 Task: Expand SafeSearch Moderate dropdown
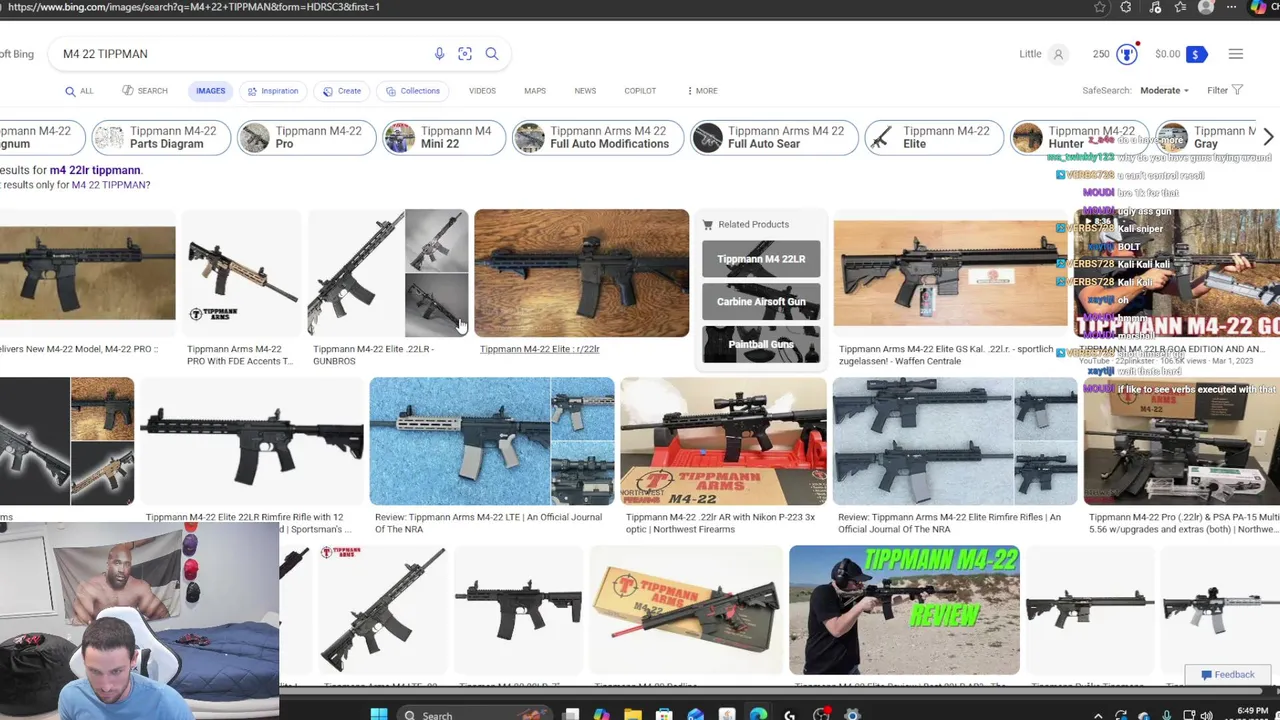(1165, 90)
